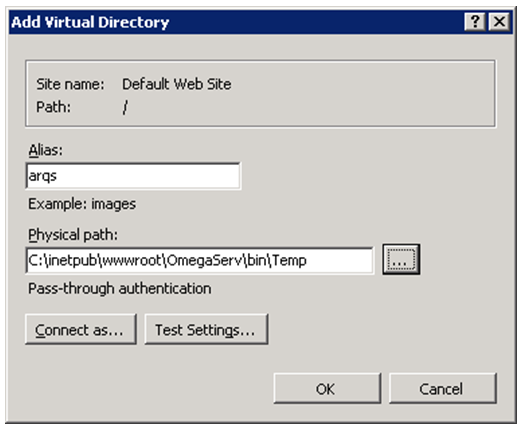This screenshot has width=520, height=425.
Task: Click the question mark help icon
Action: pos(475,22)
